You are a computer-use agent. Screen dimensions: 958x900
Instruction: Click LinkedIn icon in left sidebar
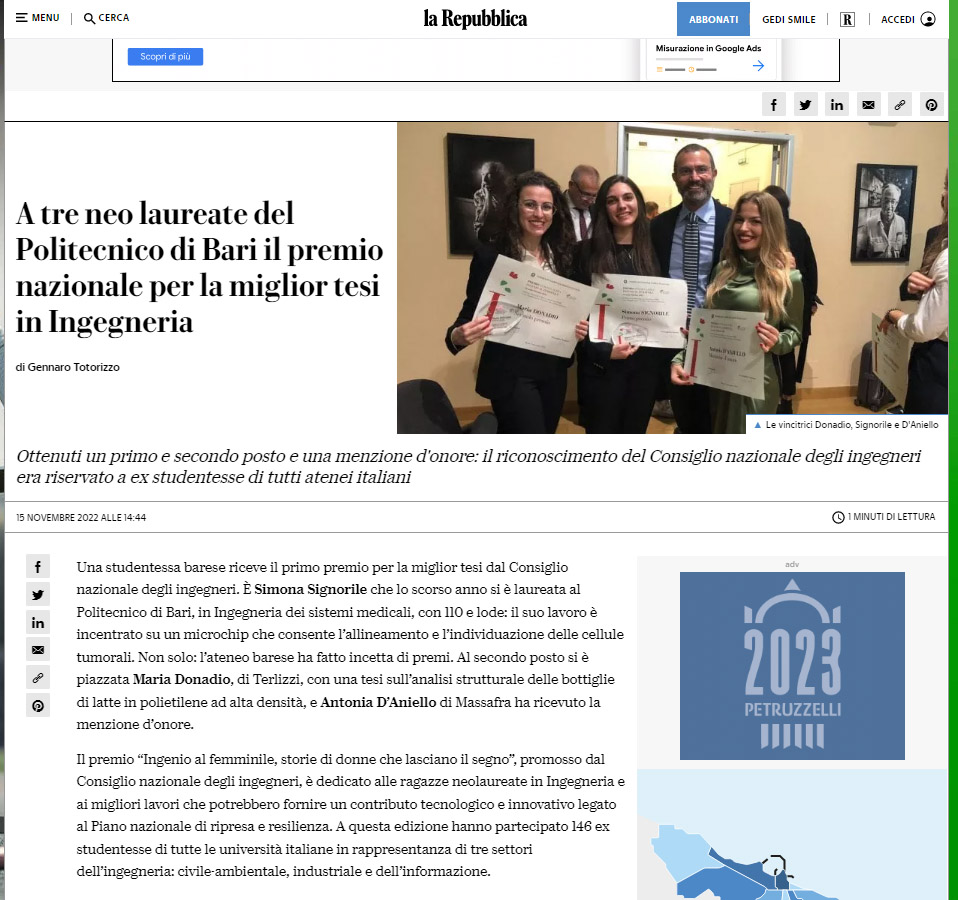[x=38, y=622]
